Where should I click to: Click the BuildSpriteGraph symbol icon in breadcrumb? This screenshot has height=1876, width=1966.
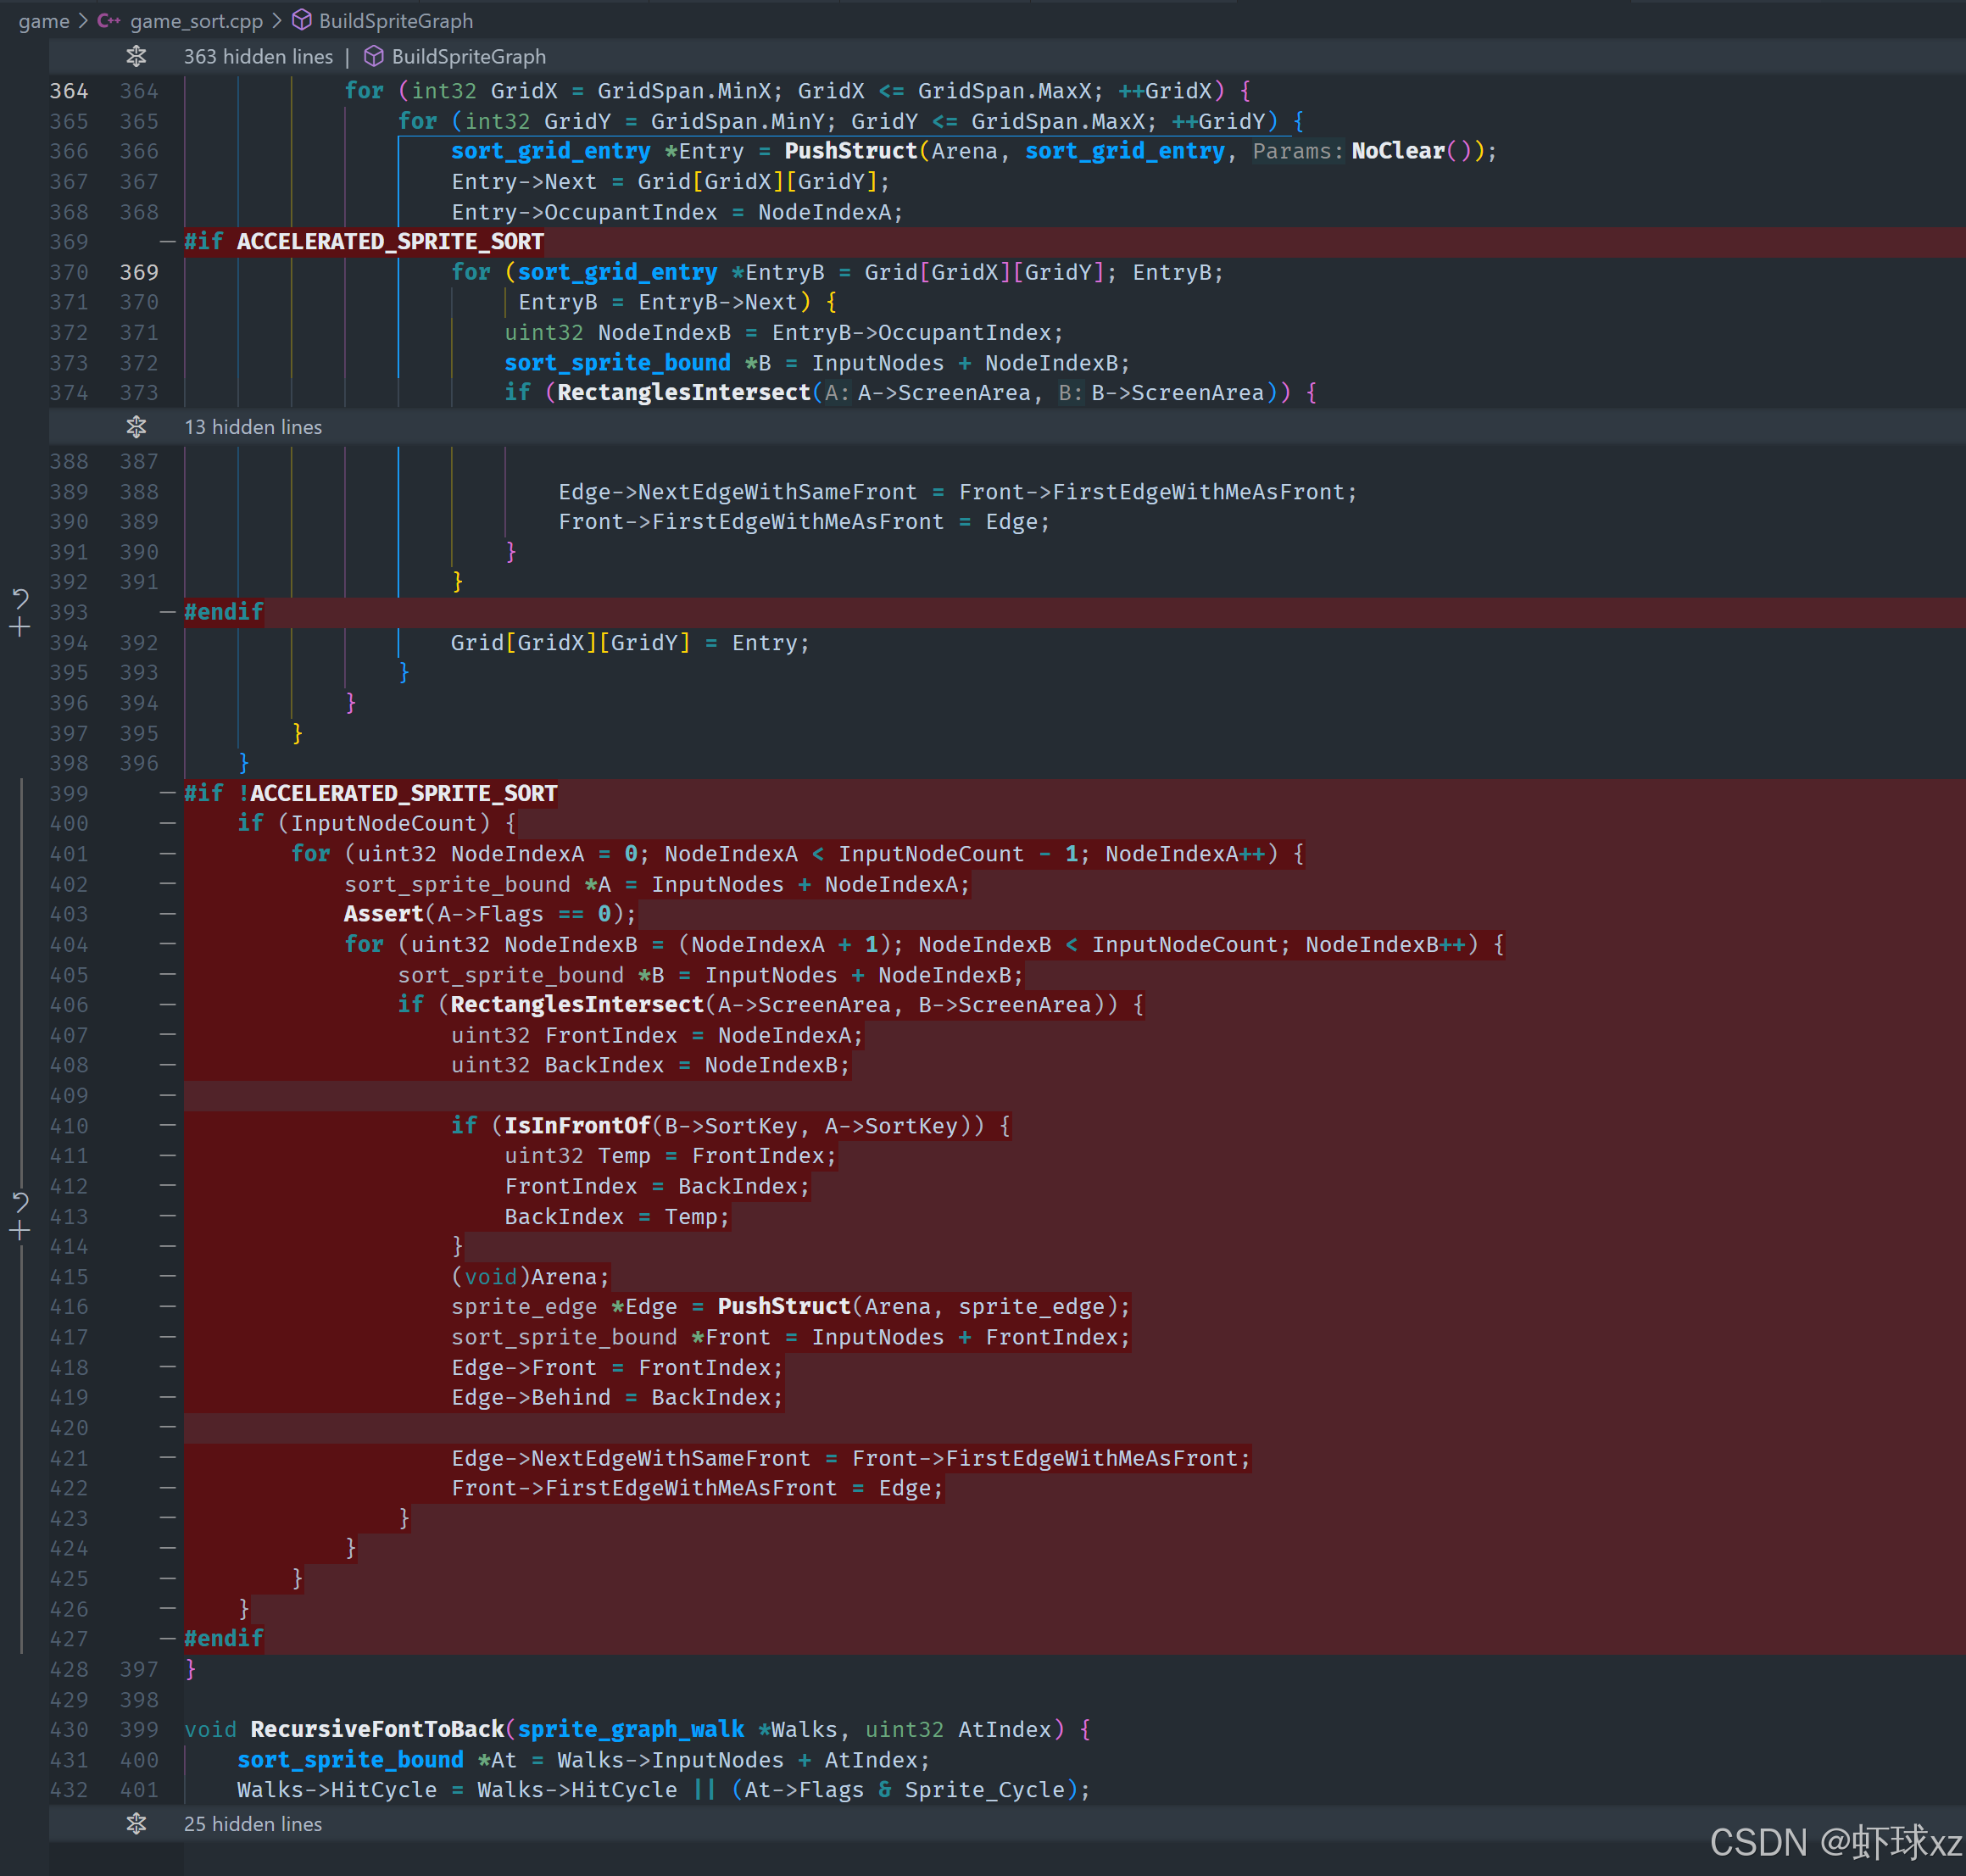tap(301, 20)
